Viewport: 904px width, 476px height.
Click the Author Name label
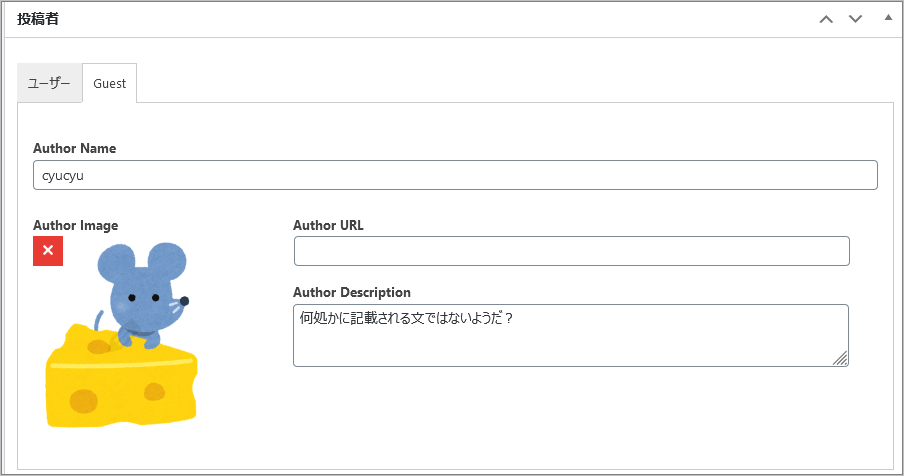pos(74,148)
